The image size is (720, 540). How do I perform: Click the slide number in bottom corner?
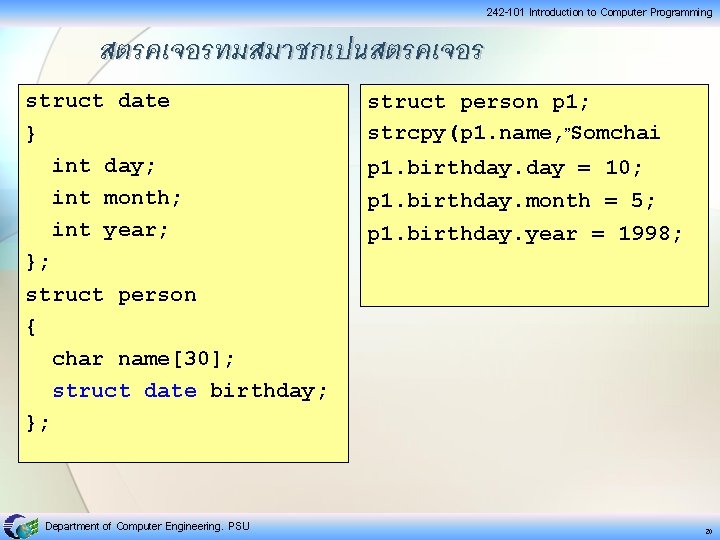(709, 532)
